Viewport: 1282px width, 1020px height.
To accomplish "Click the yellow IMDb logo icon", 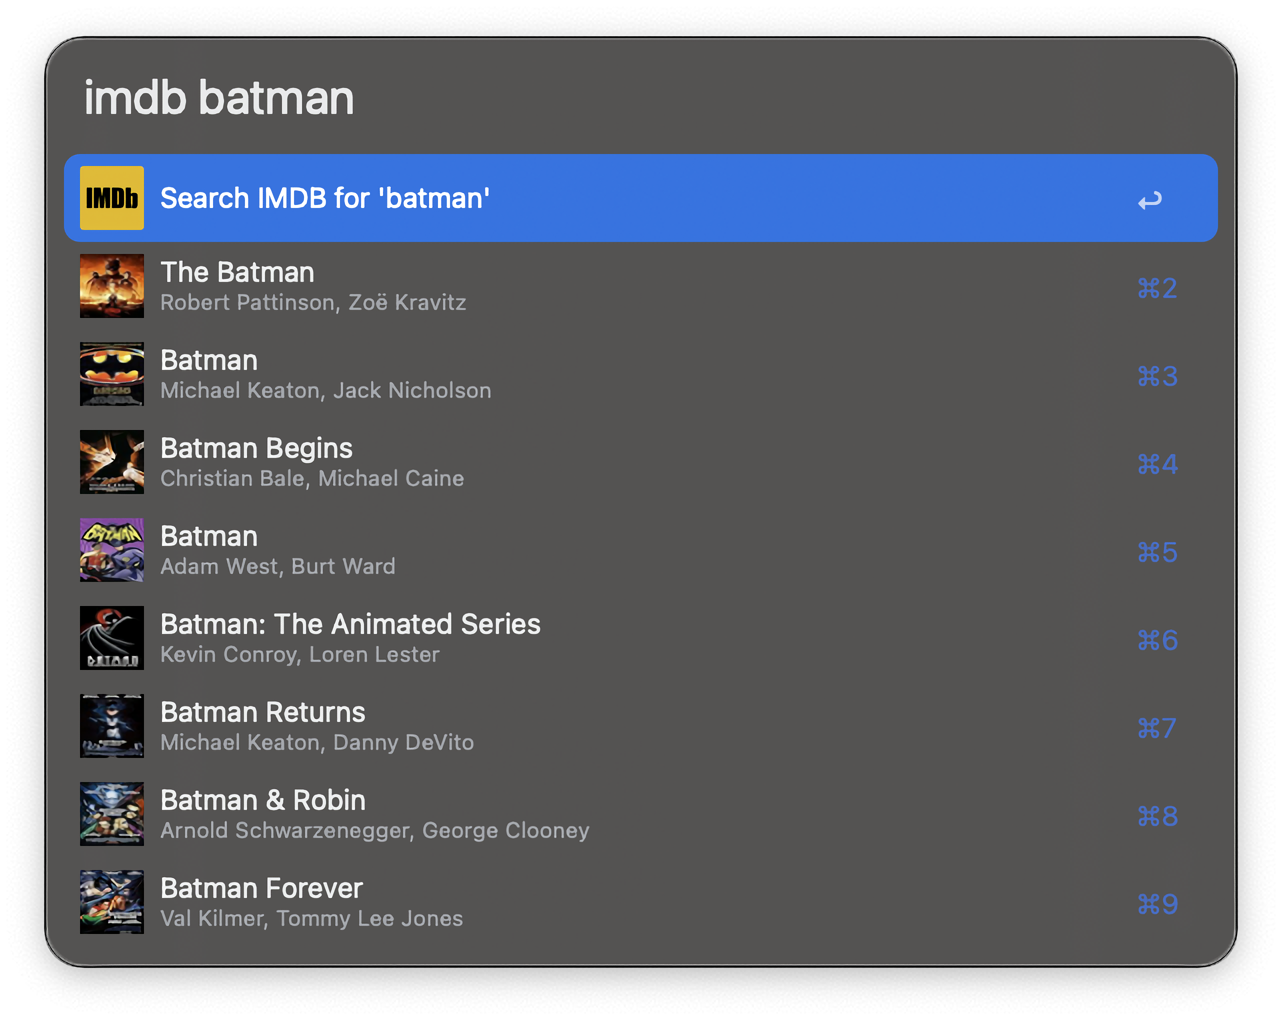I will coord(111,198).
